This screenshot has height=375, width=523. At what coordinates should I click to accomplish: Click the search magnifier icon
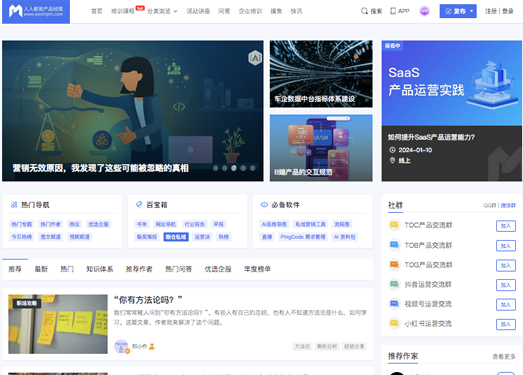click(x=364, y=11)
